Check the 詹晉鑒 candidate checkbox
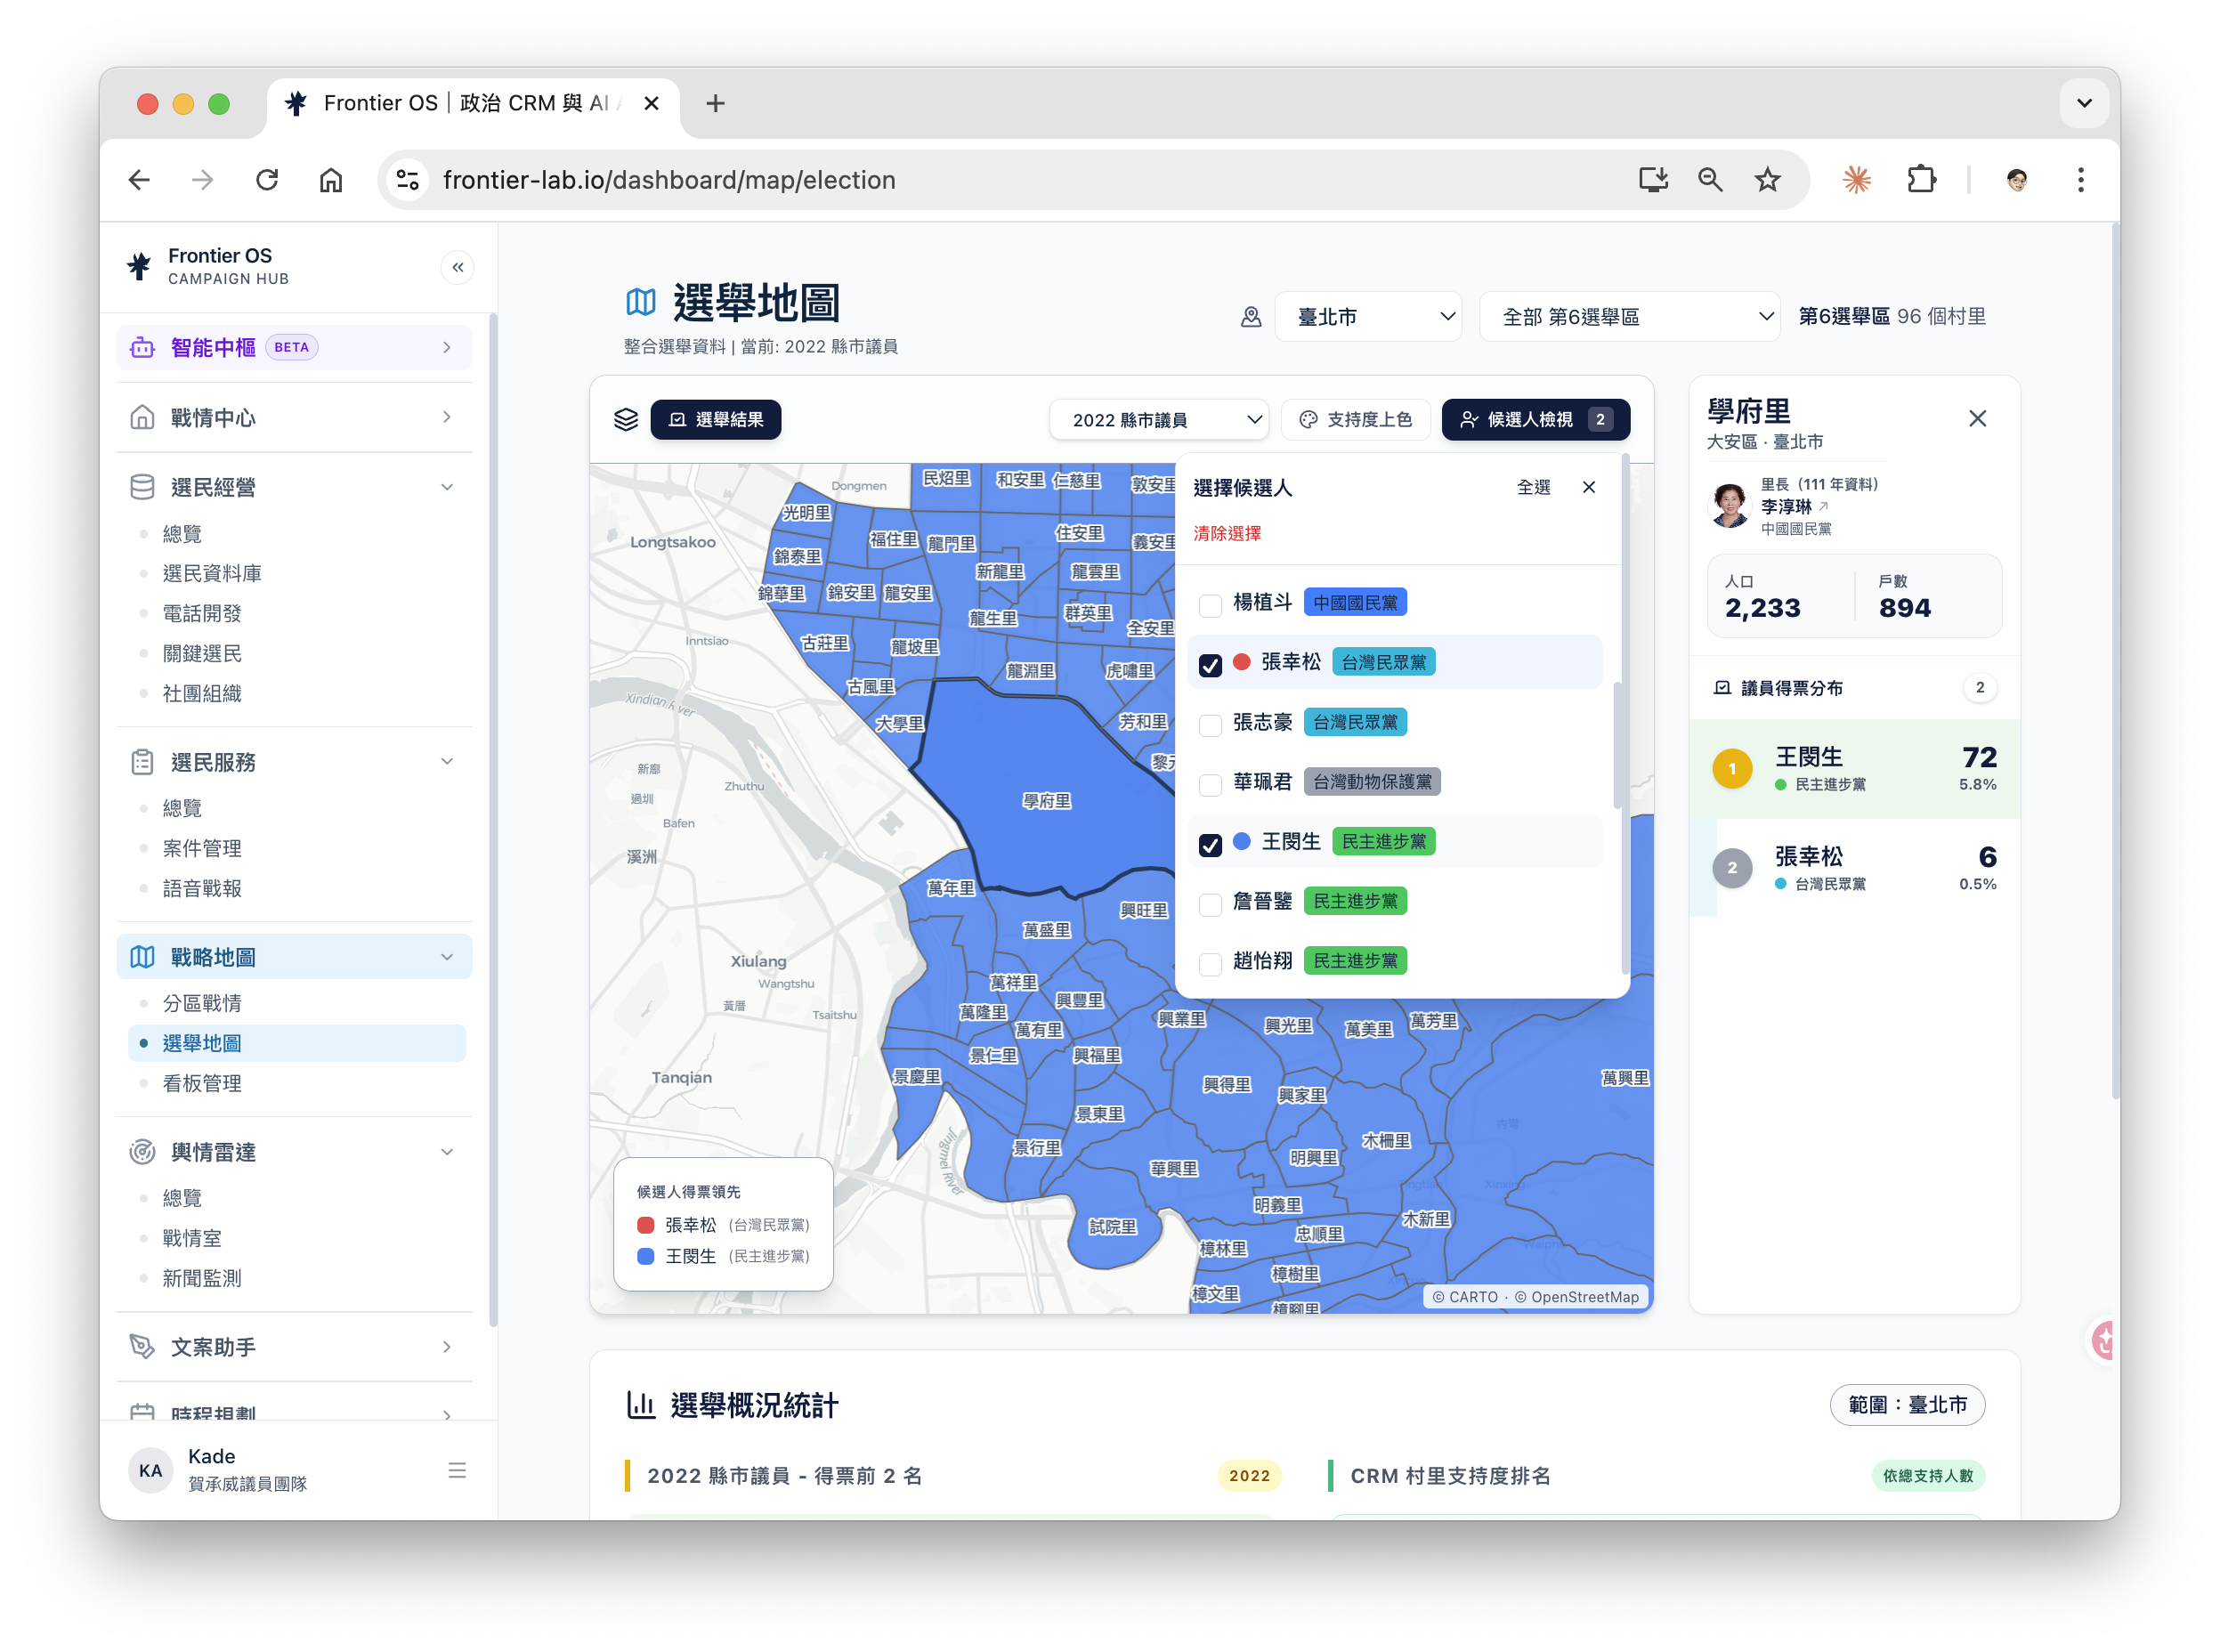Viewport: 2220px width, 1652px height. pyautogui.click(x=1210, y=903)
